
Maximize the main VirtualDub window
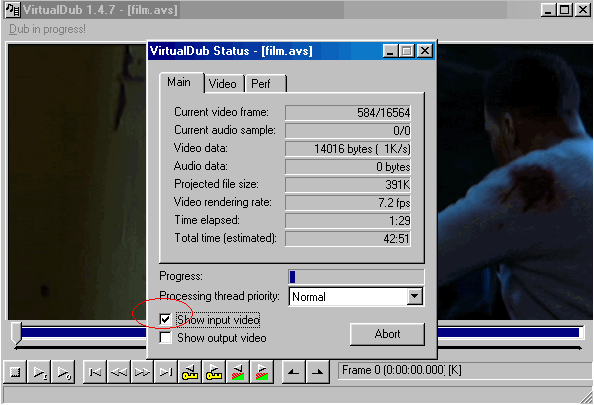(564, 9)
